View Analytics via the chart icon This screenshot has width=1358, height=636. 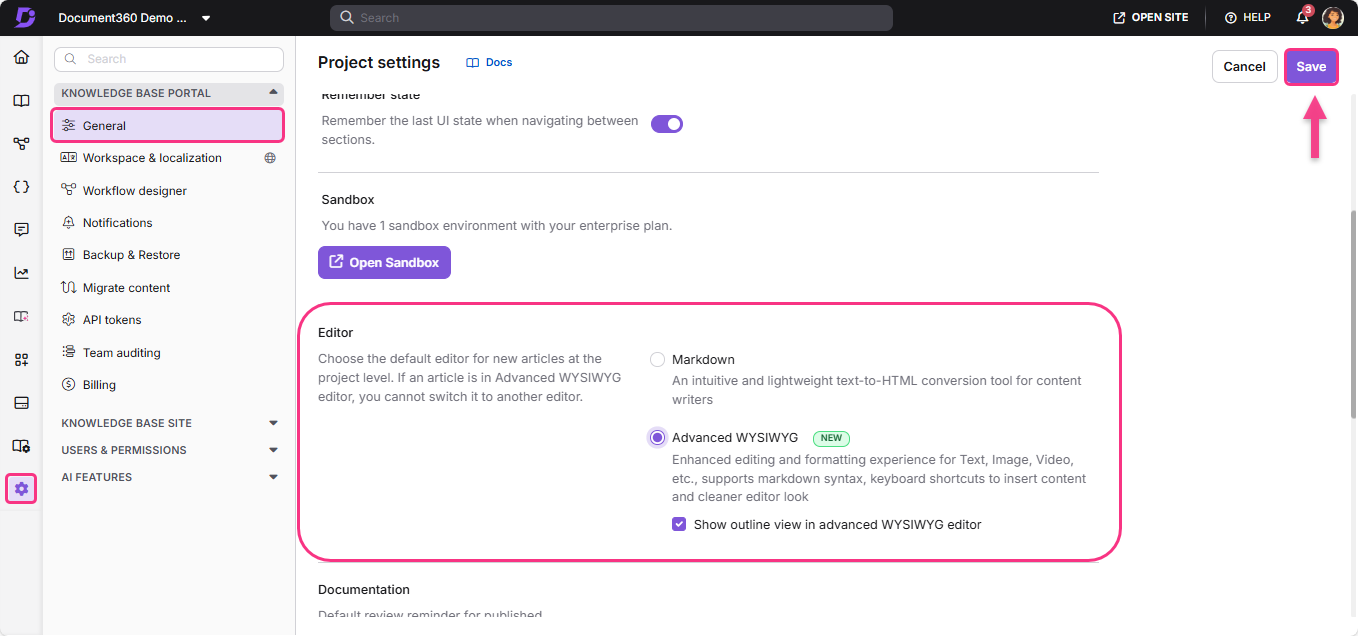pos(21,272)
